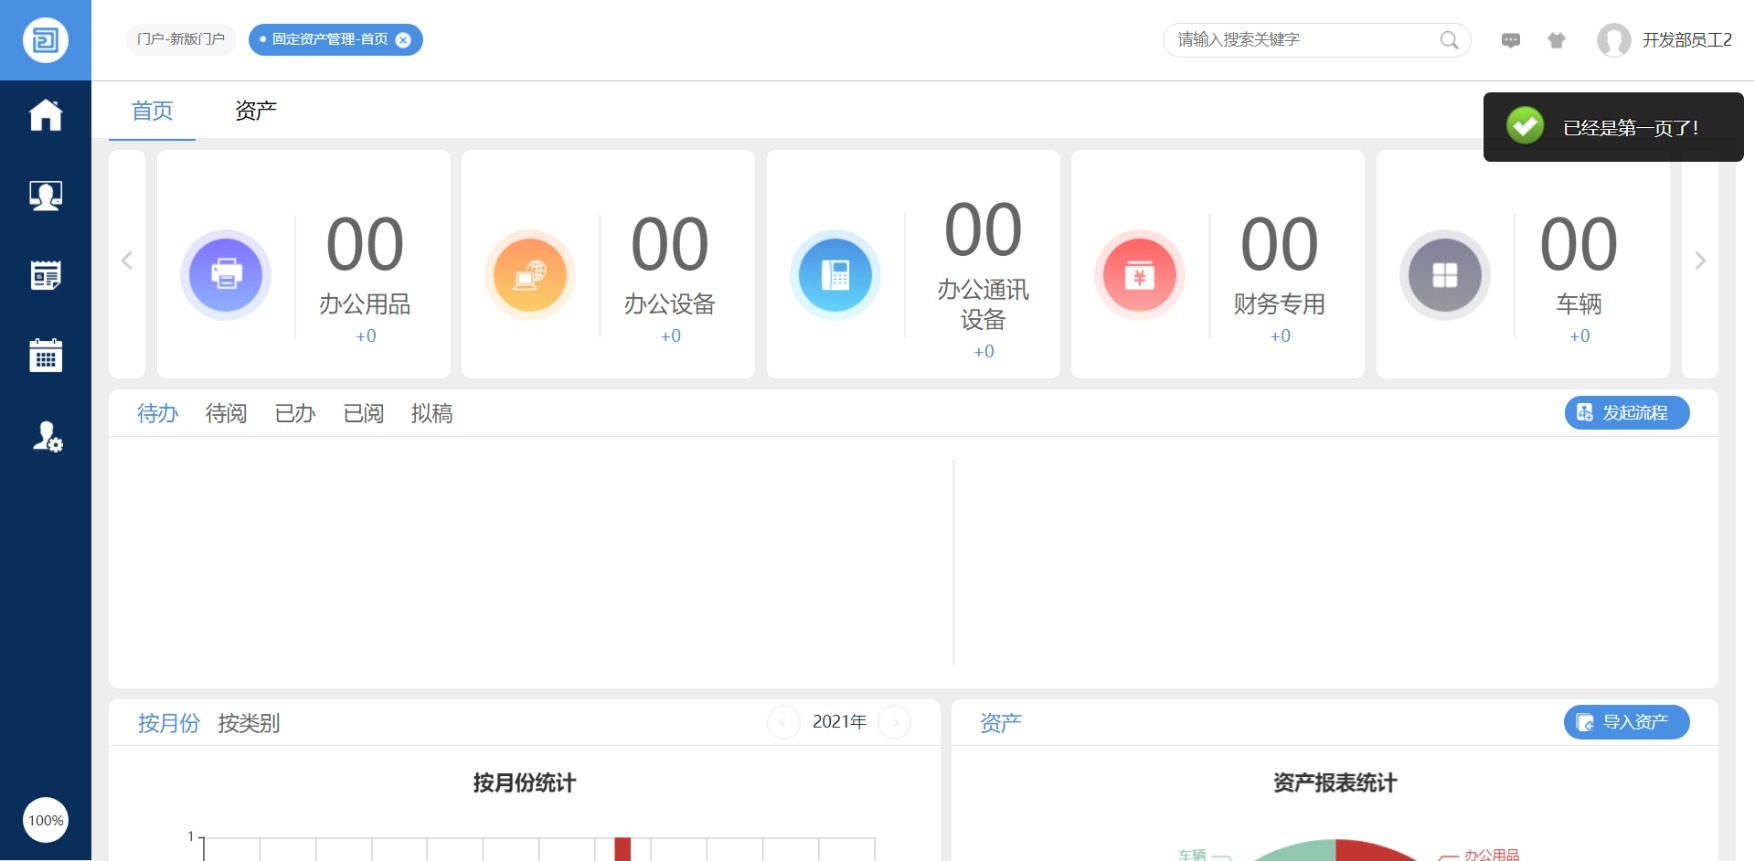Select the 待阅 tab

click(226, 413)
